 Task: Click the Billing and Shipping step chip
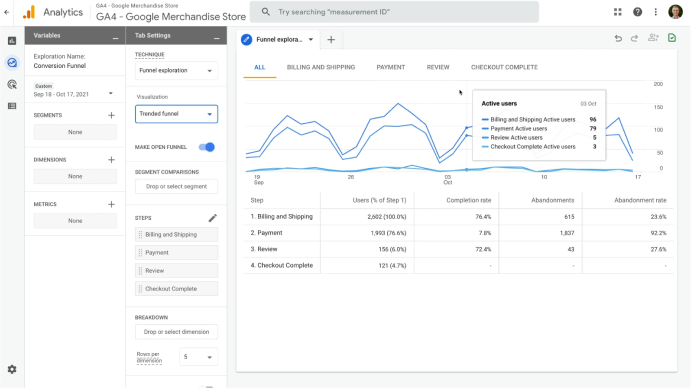point(176,235)
